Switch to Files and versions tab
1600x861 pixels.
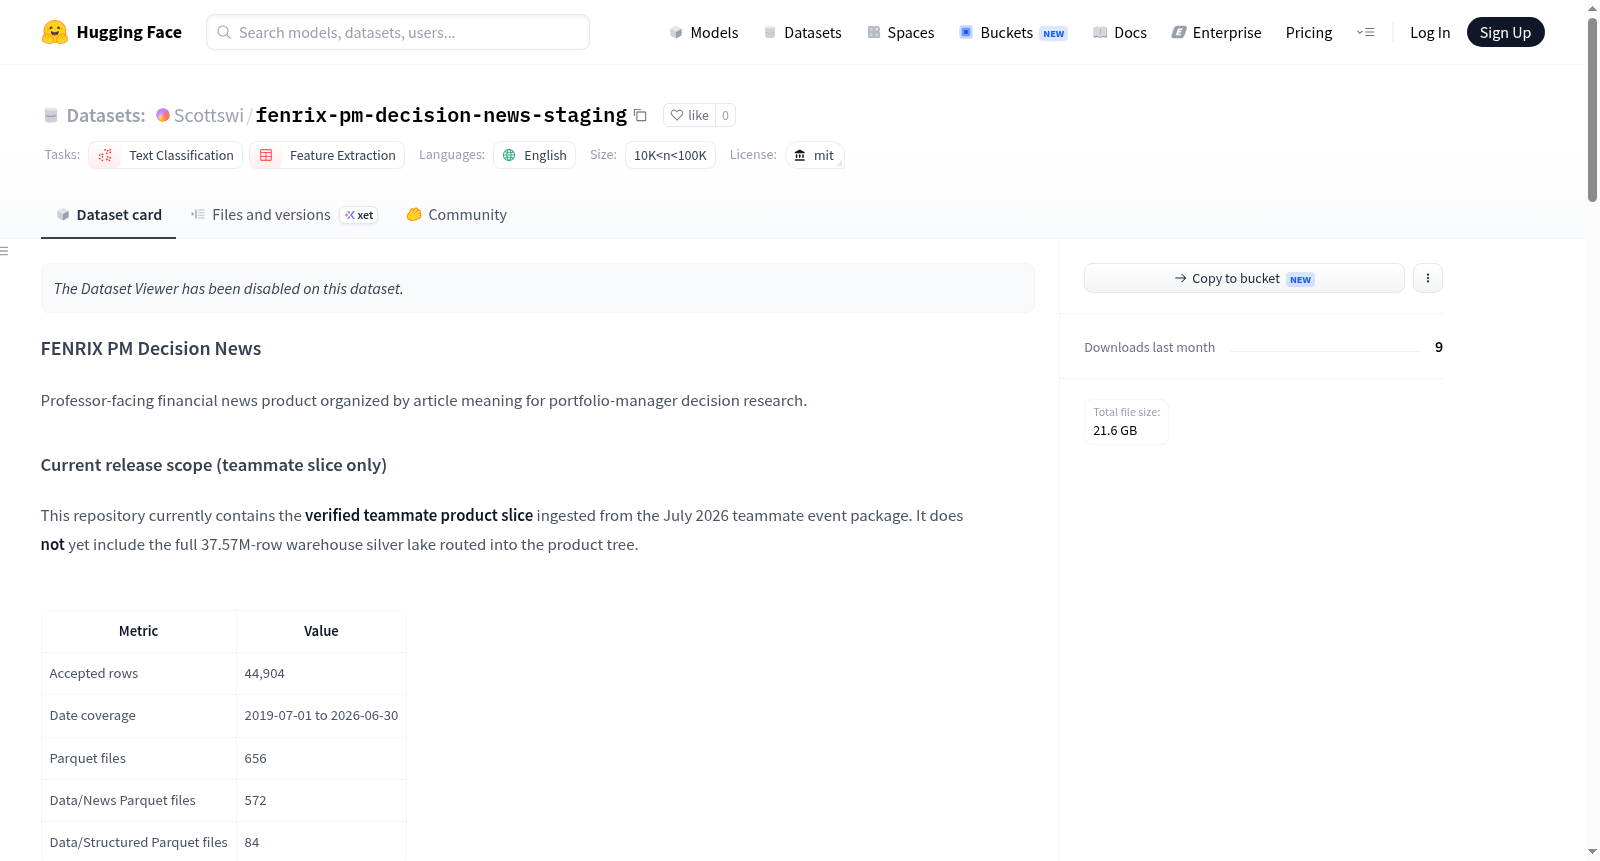click(x=284, y=214)
